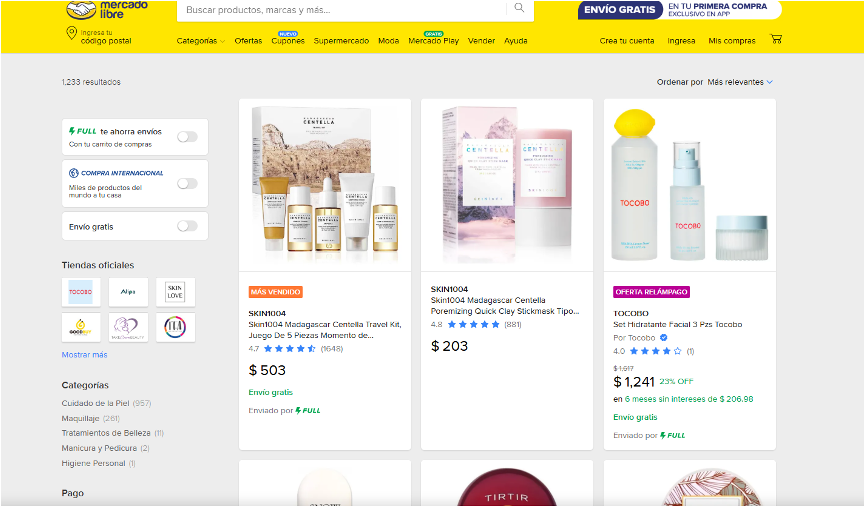The image size is (864, 510).
Task: Click the $ 203 price
Action: (449, 346)
